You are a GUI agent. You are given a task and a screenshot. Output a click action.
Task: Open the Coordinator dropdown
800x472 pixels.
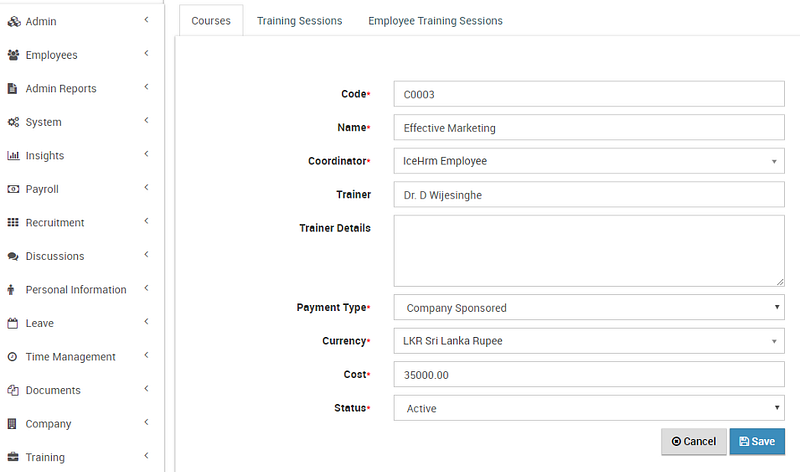(589, 161)
